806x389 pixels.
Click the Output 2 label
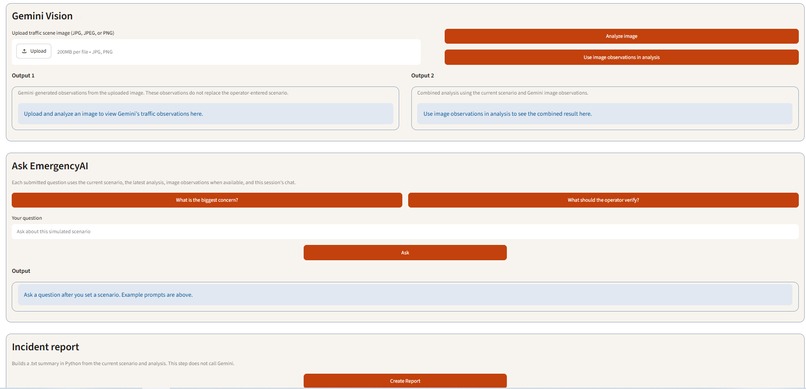[x=423, y=76]
